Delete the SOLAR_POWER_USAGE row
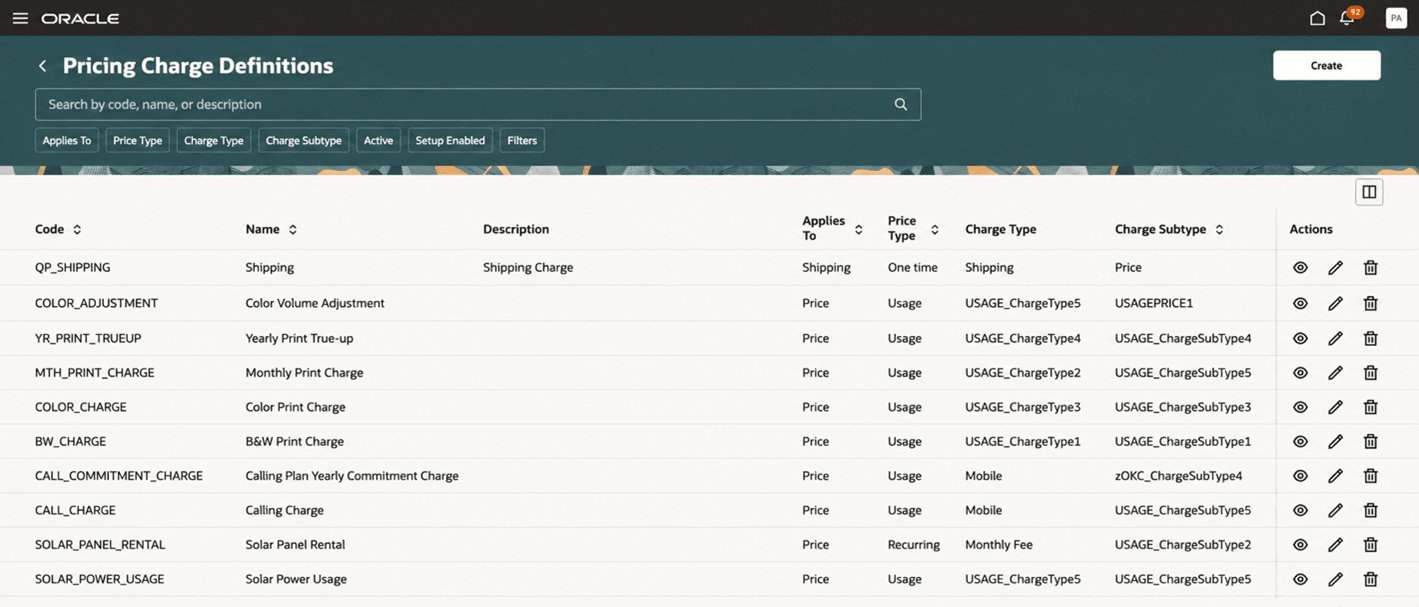This screenshot has height=607, width=1419. [x=1371, y=579]
